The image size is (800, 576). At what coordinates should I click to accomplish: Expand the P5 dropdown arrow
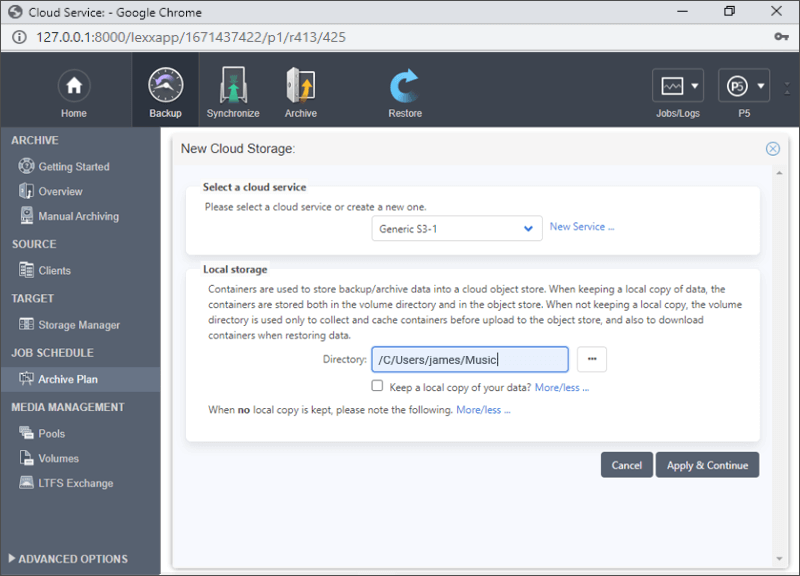[x=761, y=86]
